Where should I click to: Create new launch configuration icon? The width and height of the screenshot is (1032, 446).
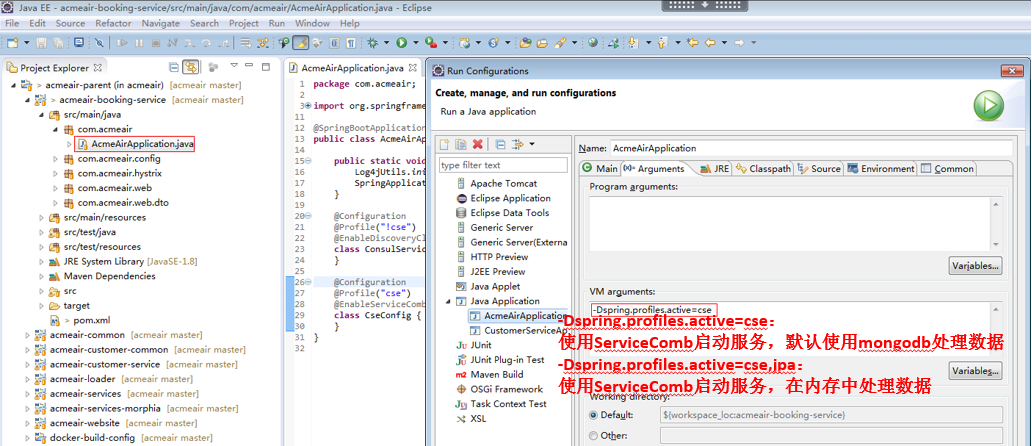click(446, 145)
